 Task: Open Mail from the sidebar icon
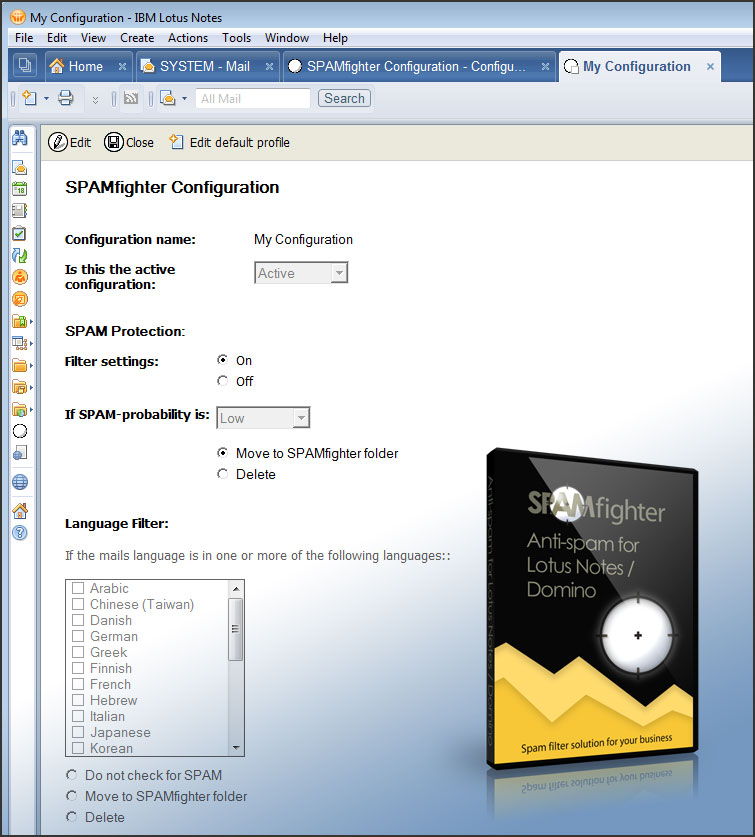pos(20,168)
